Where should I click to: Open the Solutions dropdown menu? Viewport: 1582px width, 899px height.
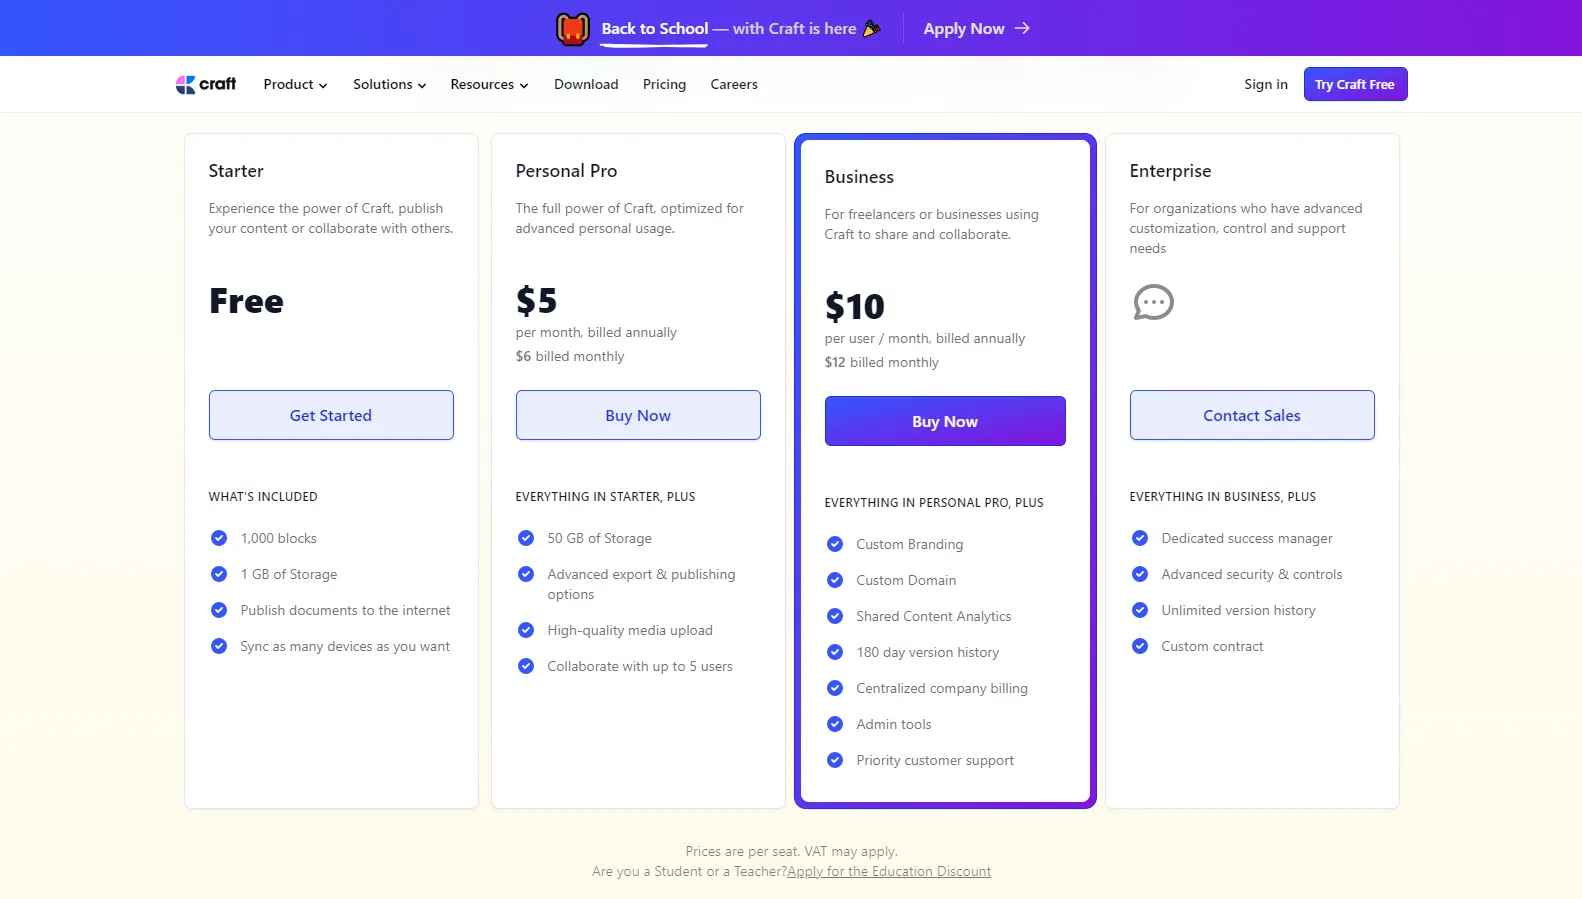(x=389, y=84)
